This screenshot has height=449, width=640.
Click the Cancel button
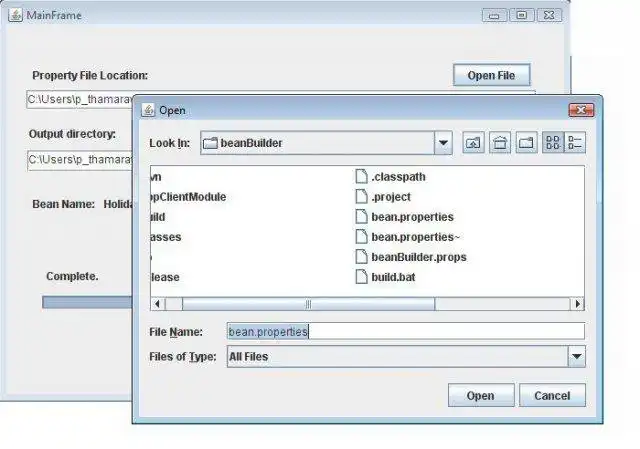point(552,396)
